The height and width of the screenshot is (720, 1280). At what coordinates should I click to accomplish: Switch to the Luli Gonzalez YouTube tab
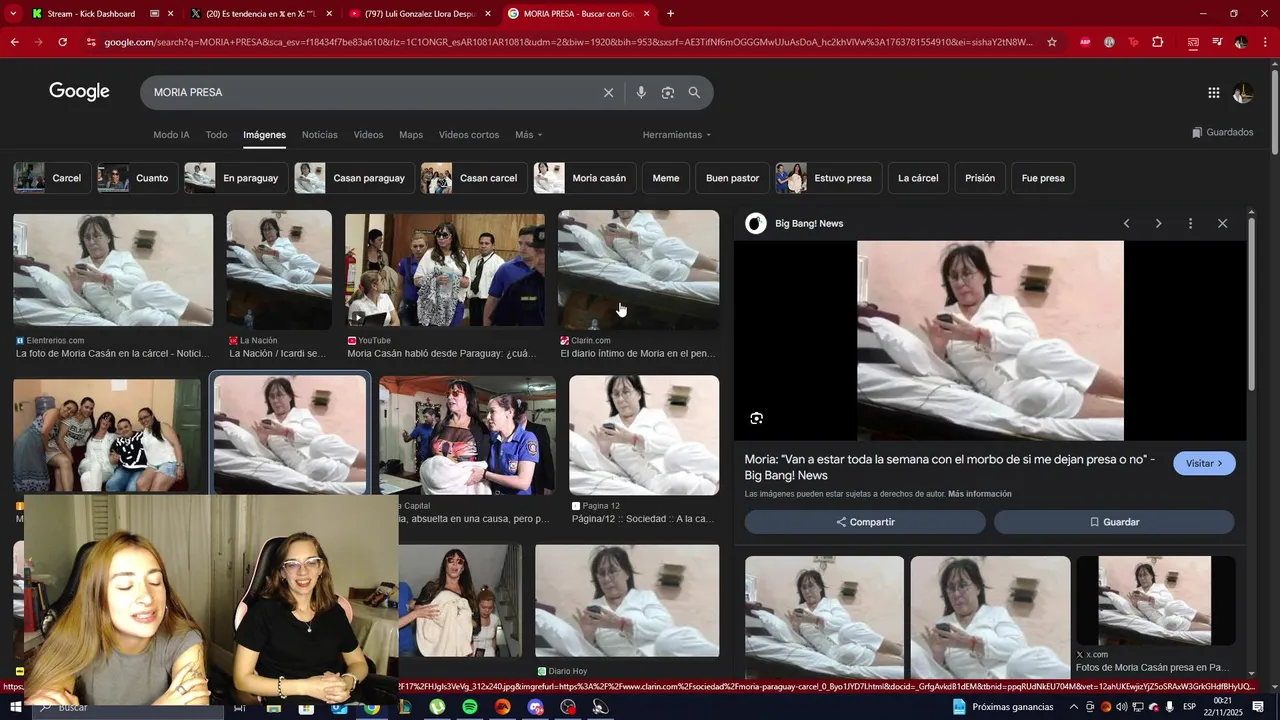pyautogui.click(x=421, y=14)
